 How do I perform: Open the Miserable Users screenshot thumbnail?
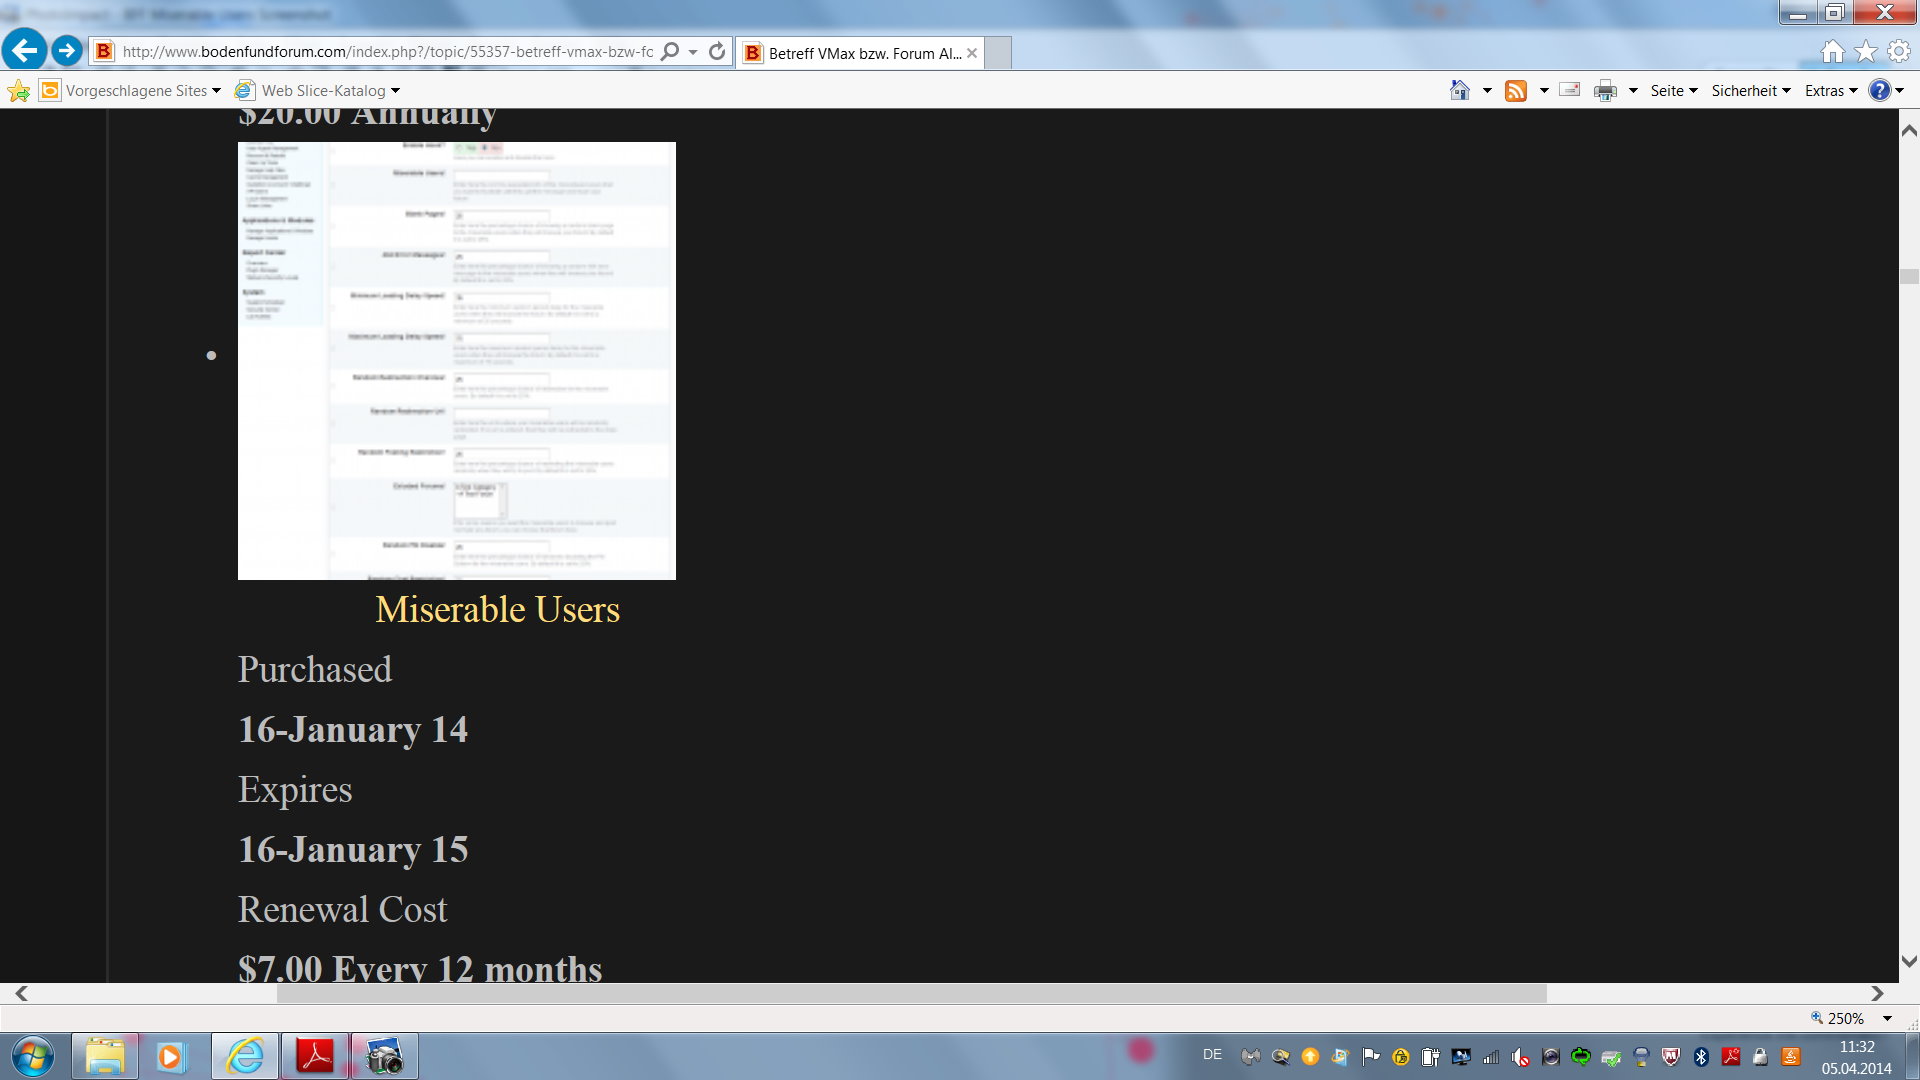point(456,360)
